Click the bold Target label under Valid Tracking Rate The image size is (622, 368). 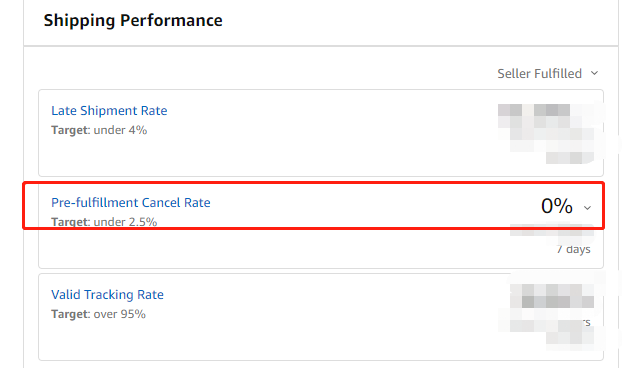71,314
